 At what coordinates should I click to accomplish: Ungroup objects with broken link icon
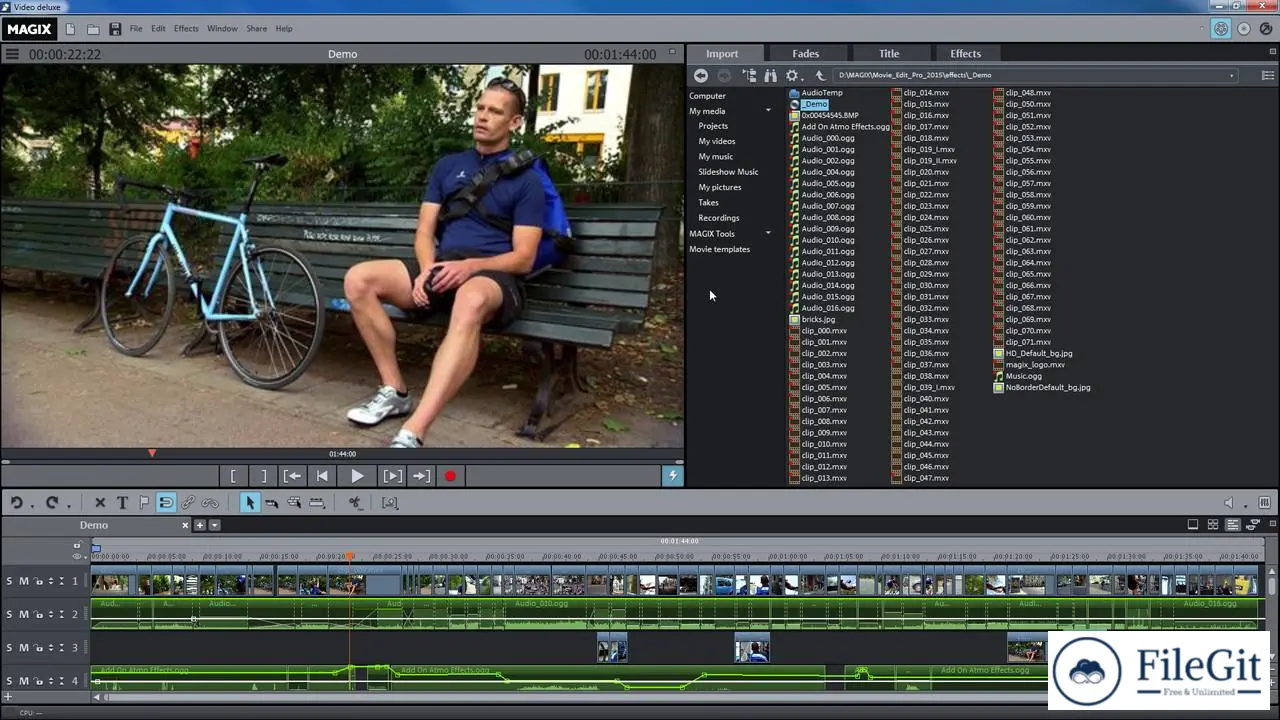[x=210, y=503]
